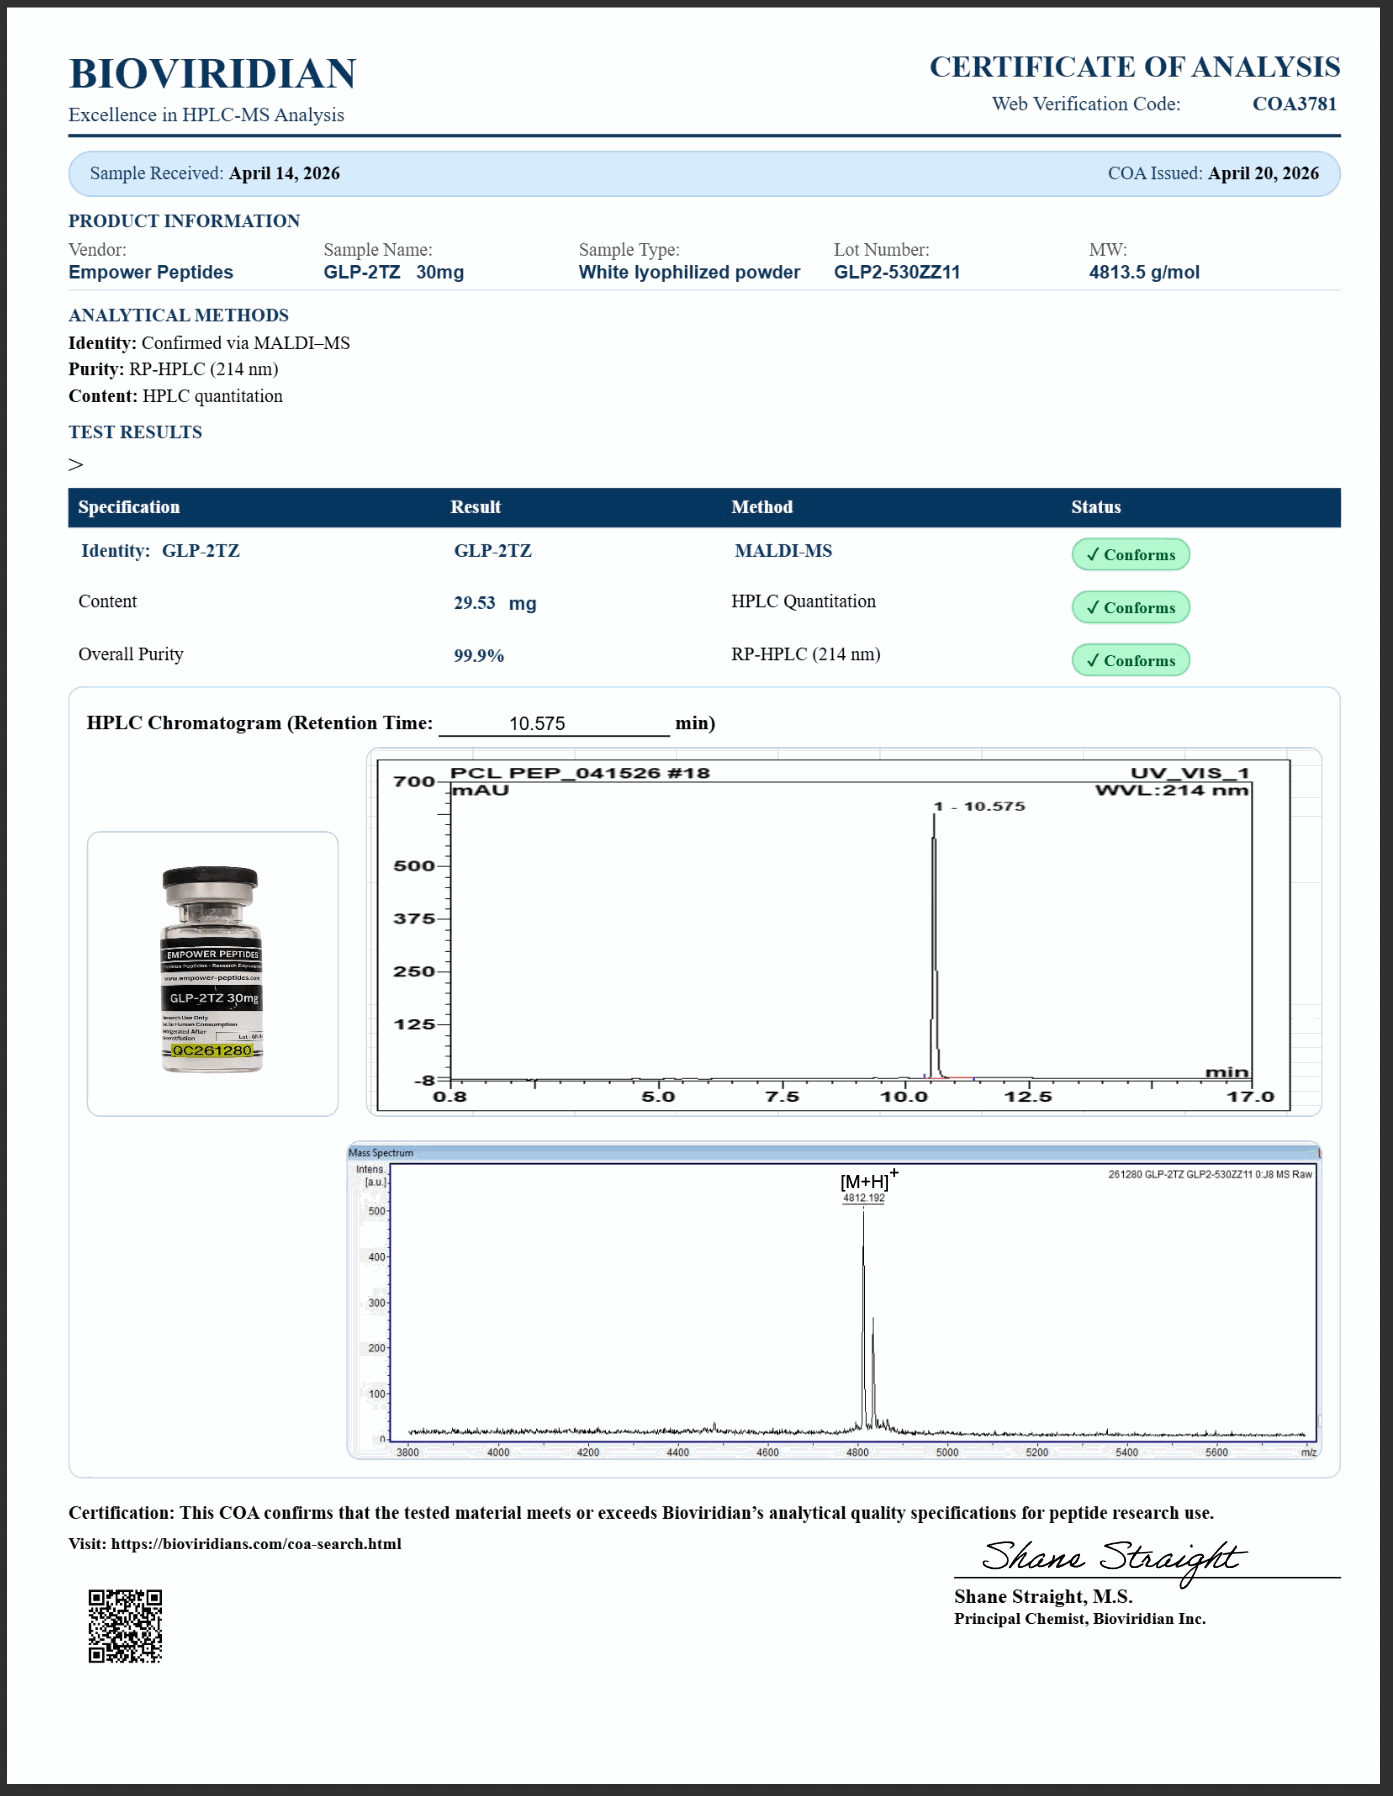
Task: Click the Result column header
Action: (x=475, y=507)
